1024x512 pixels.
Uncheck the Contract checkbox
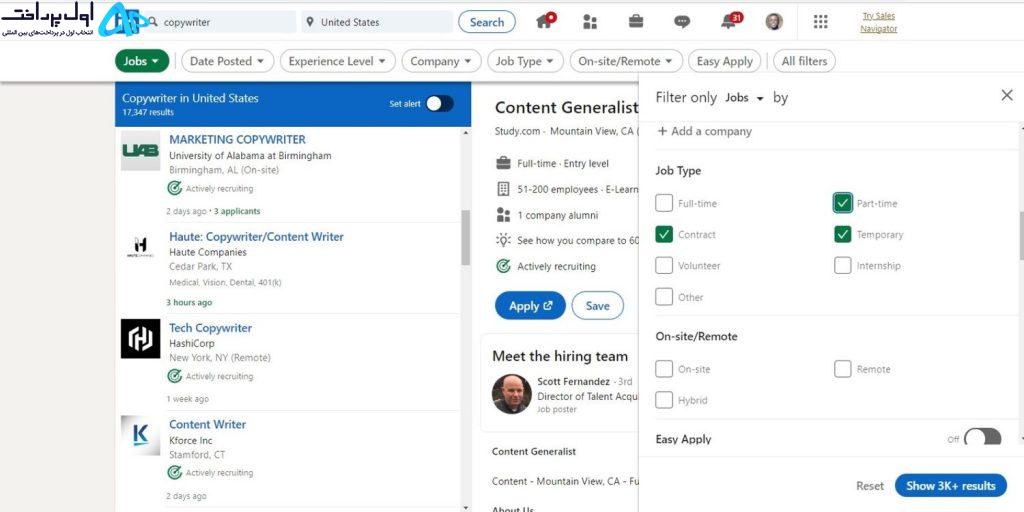(664, 234)
